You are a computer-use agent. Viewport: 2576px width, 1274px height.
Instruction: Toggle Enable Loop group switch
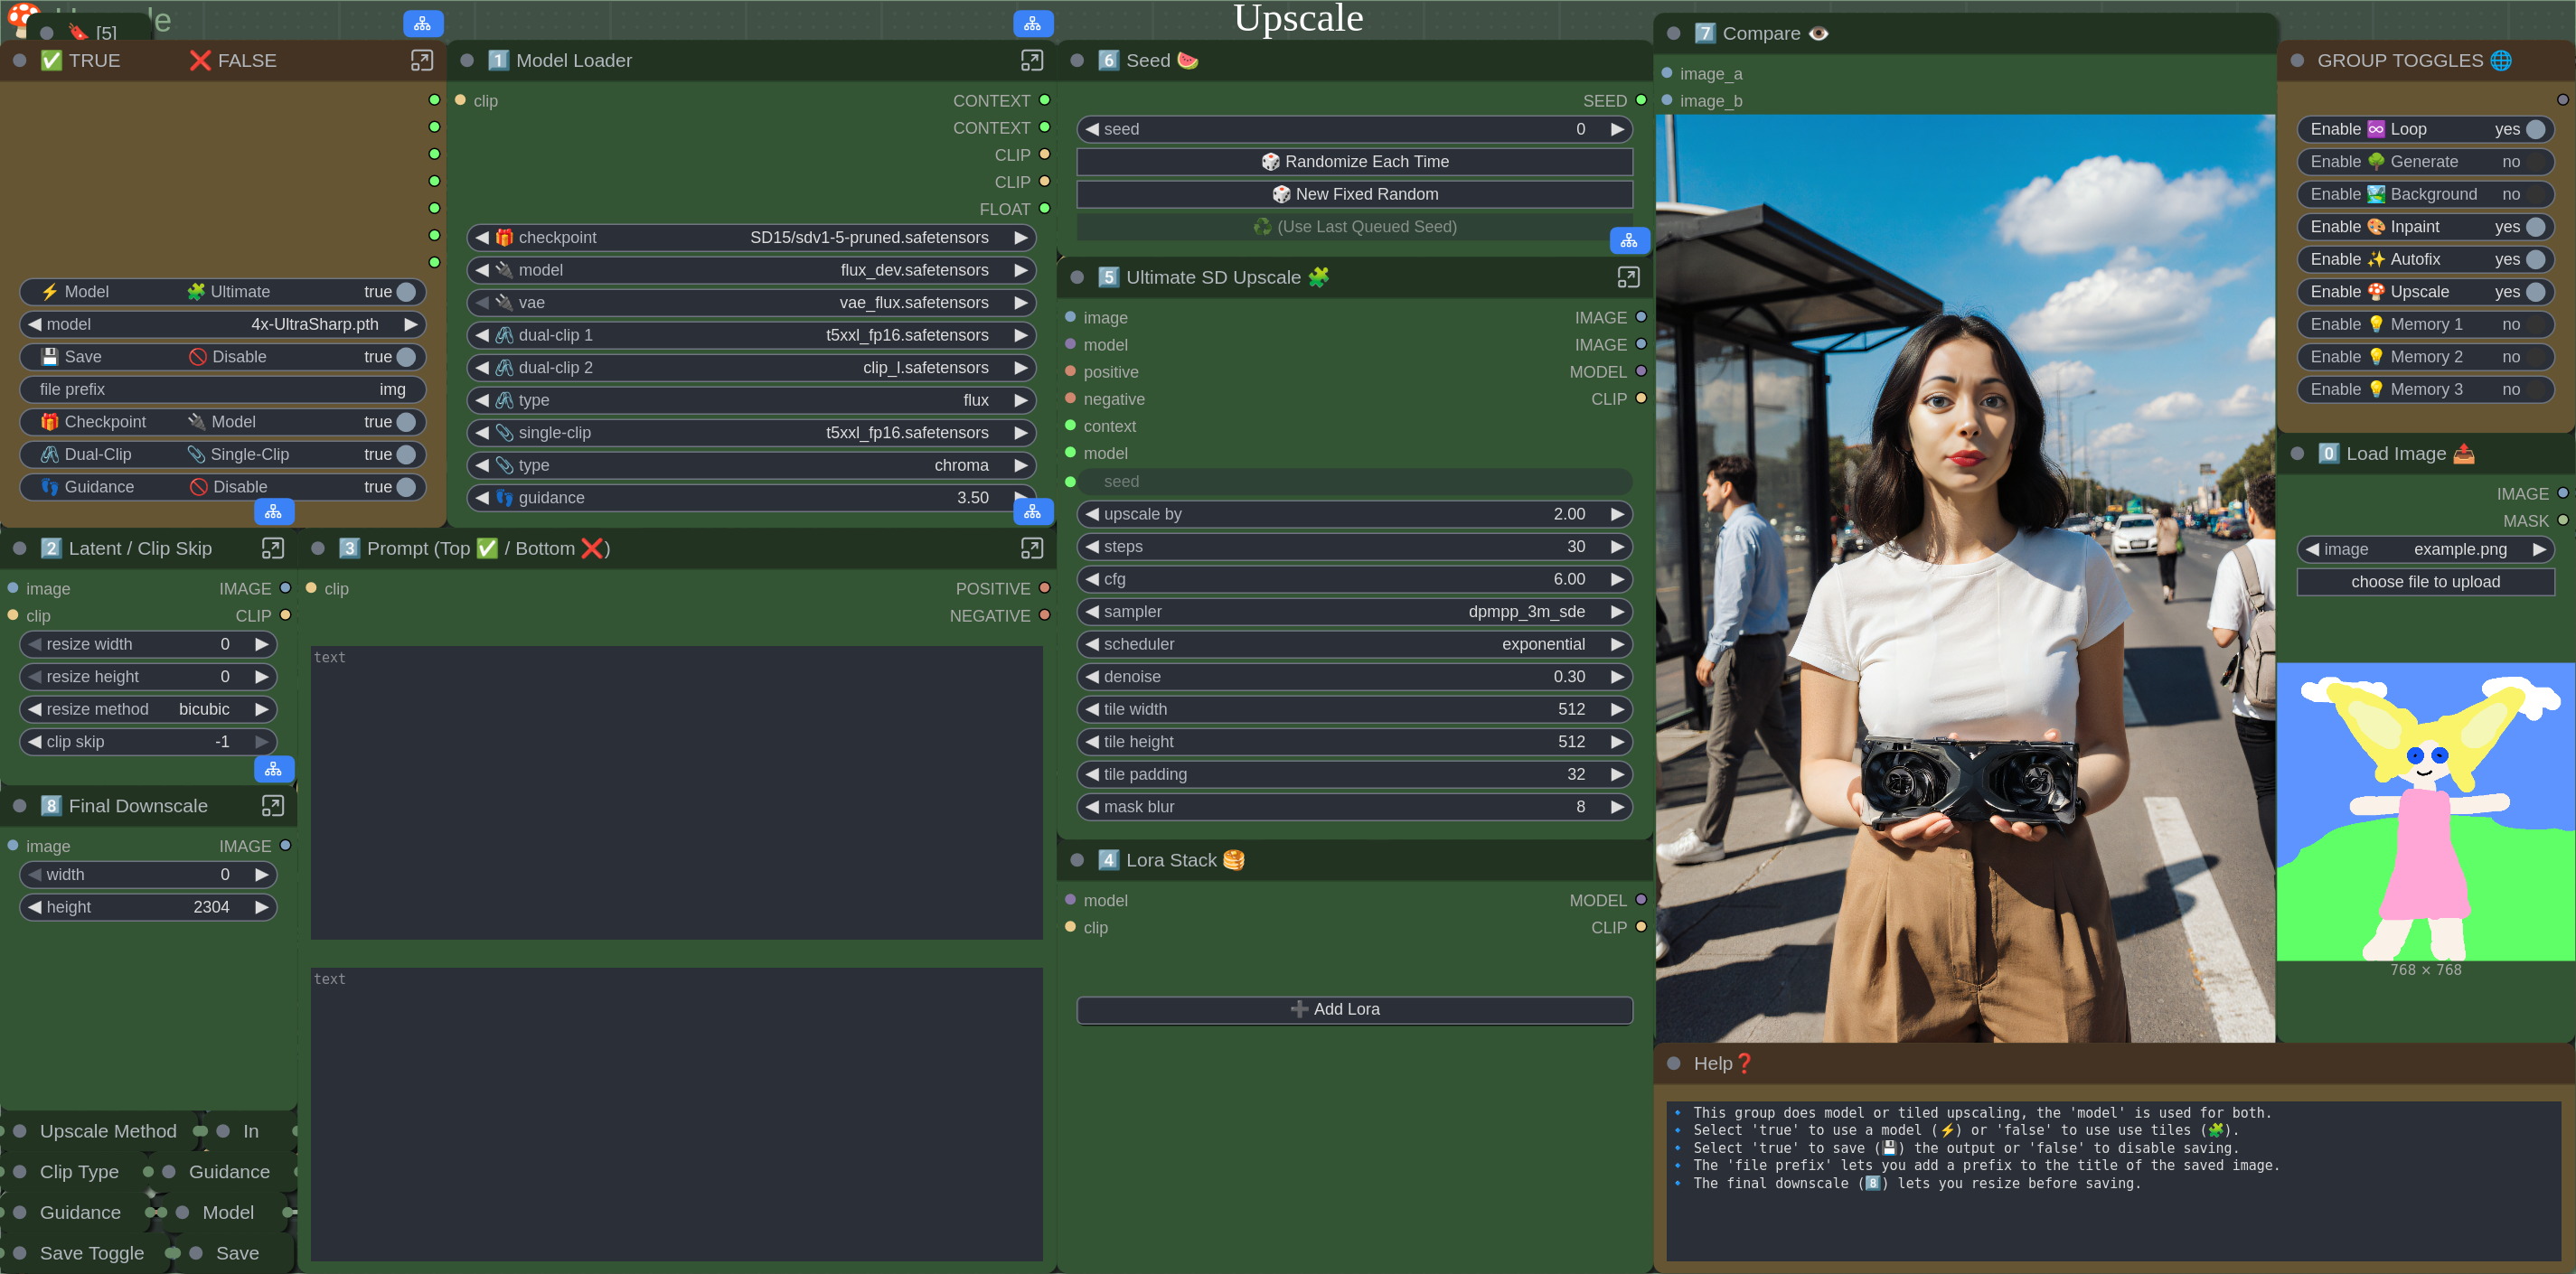(2534, 130)
